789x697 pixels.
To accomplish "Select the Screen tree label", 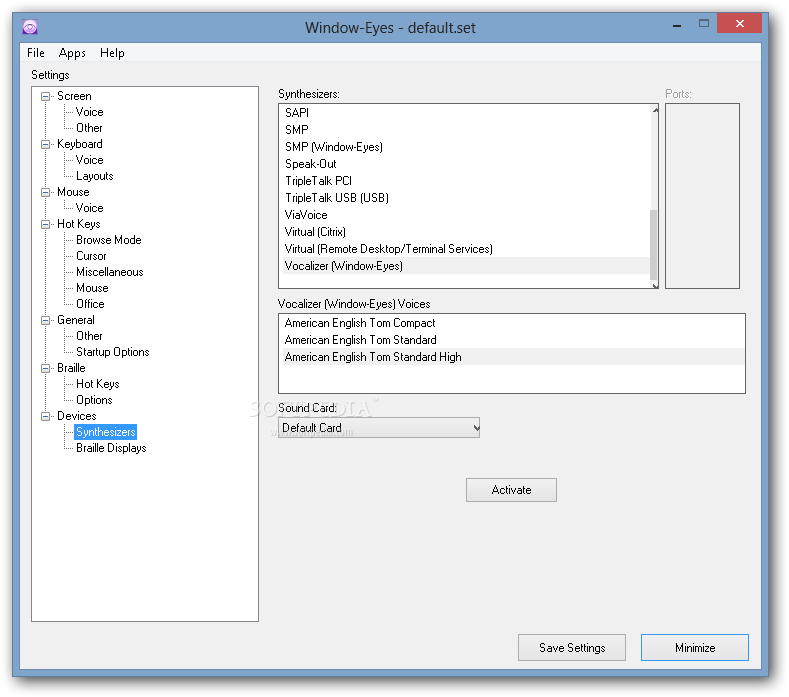I will pyautogui.click(x=74, y=96).
